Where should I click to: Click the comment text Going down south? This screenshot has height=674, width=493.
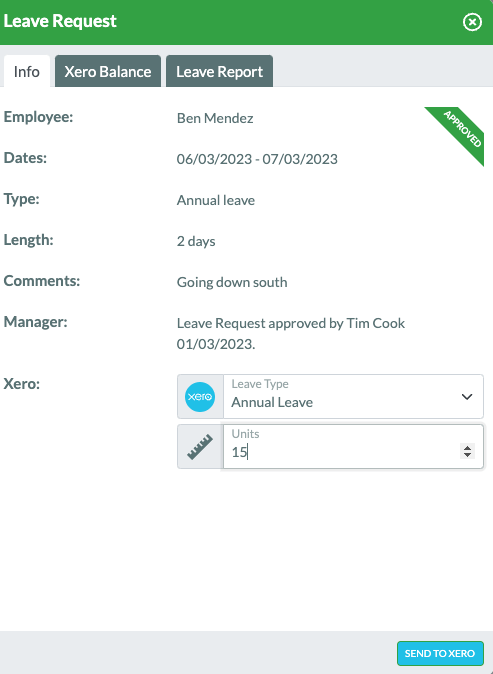pos(232,282)
